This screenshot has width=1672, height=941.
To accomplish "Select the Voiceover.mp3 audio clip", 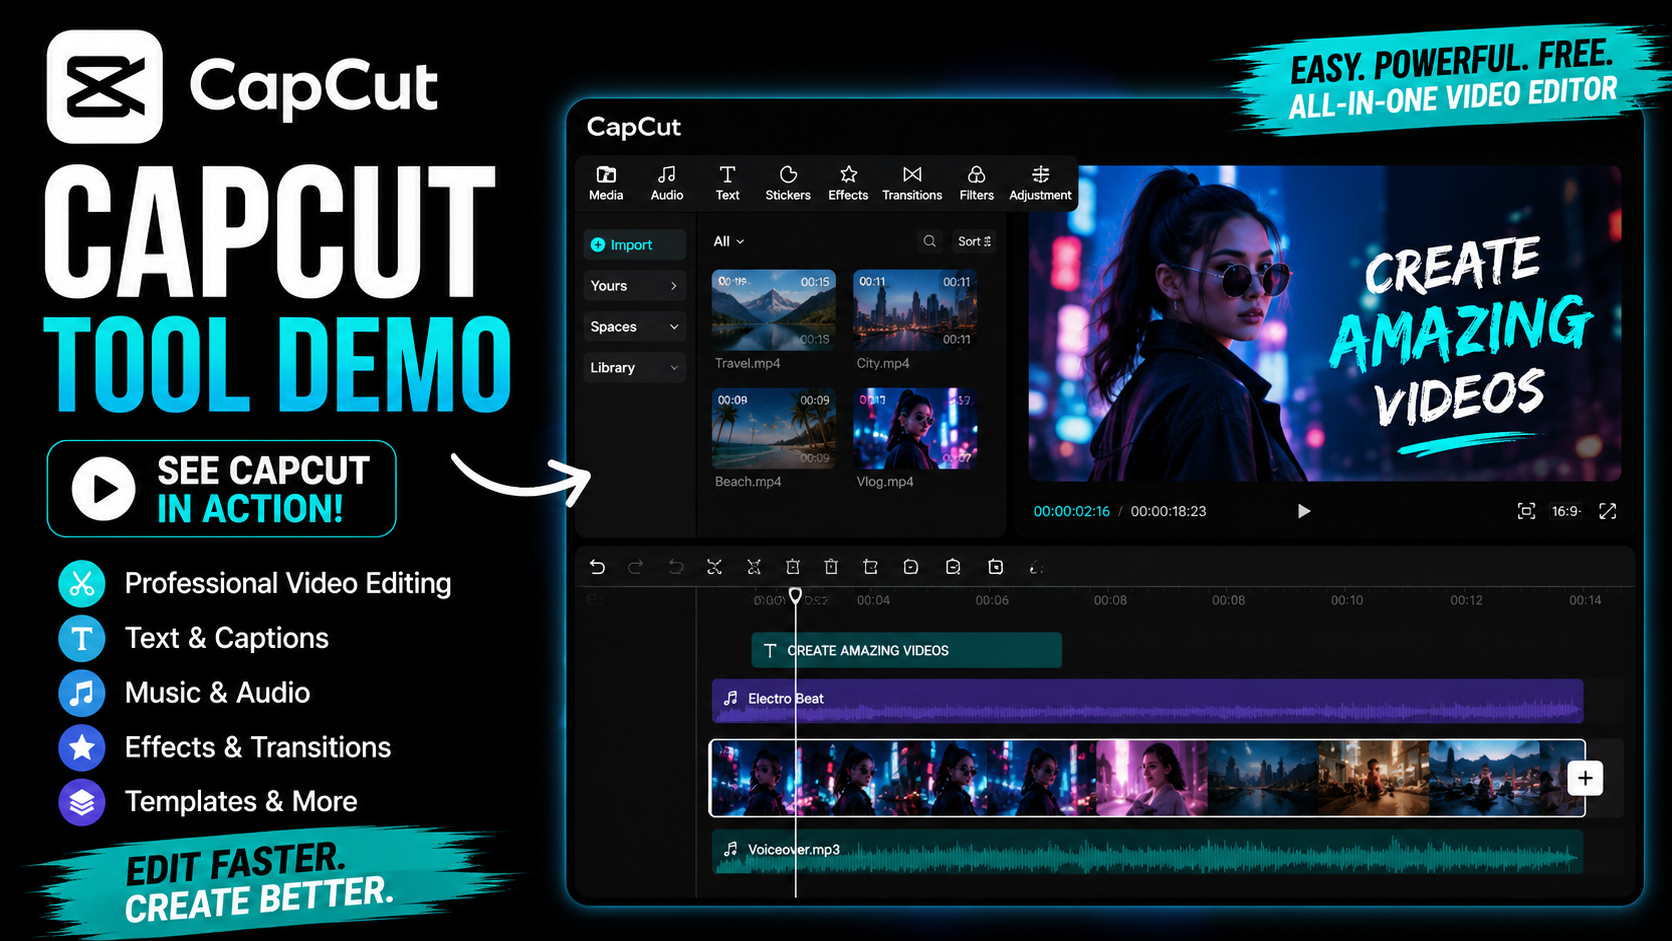I will click(x=1147, y=851).
